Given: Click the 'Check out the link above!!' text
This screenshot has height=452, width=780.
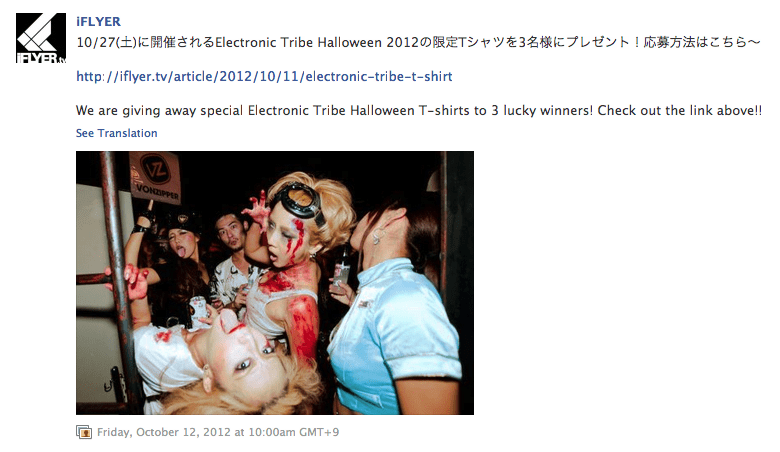Looking at the screenshot, I should point(680,110).
